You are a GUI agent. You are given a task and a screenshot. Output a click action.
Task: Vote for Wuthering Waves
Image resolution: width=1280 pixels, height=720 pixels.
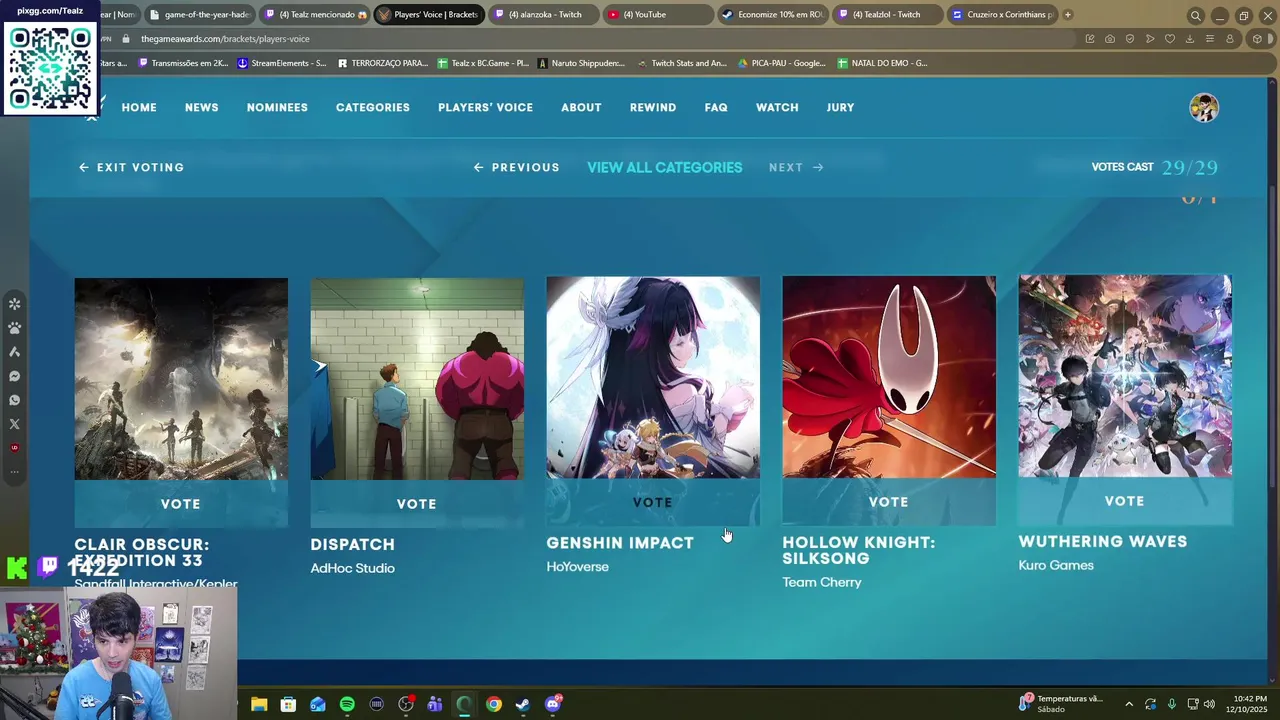tap(1125, 501)
